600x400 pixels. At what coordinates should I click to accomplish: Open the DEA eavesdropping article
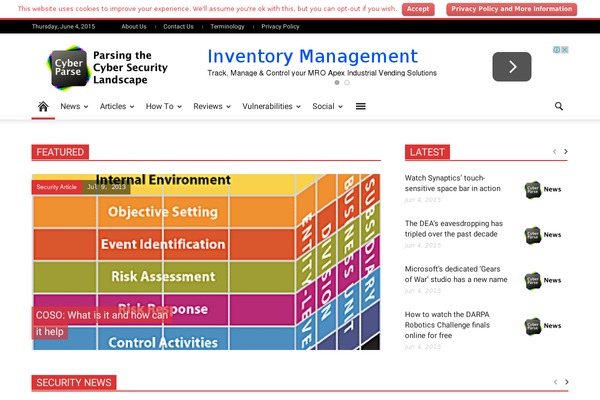[x=454, y=229]
